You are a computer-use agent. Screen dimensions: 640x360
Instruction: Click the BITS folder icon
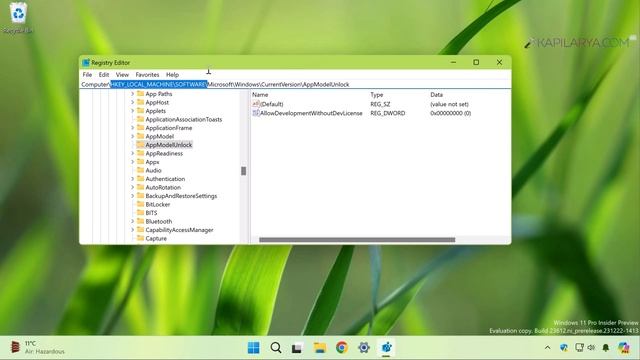[140, 213]
